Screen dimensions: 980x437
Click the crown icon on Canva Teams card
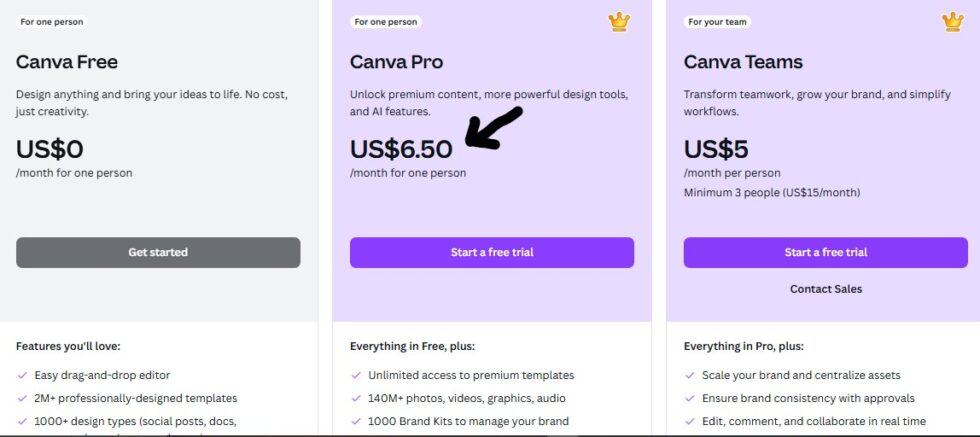pos(953,21)
